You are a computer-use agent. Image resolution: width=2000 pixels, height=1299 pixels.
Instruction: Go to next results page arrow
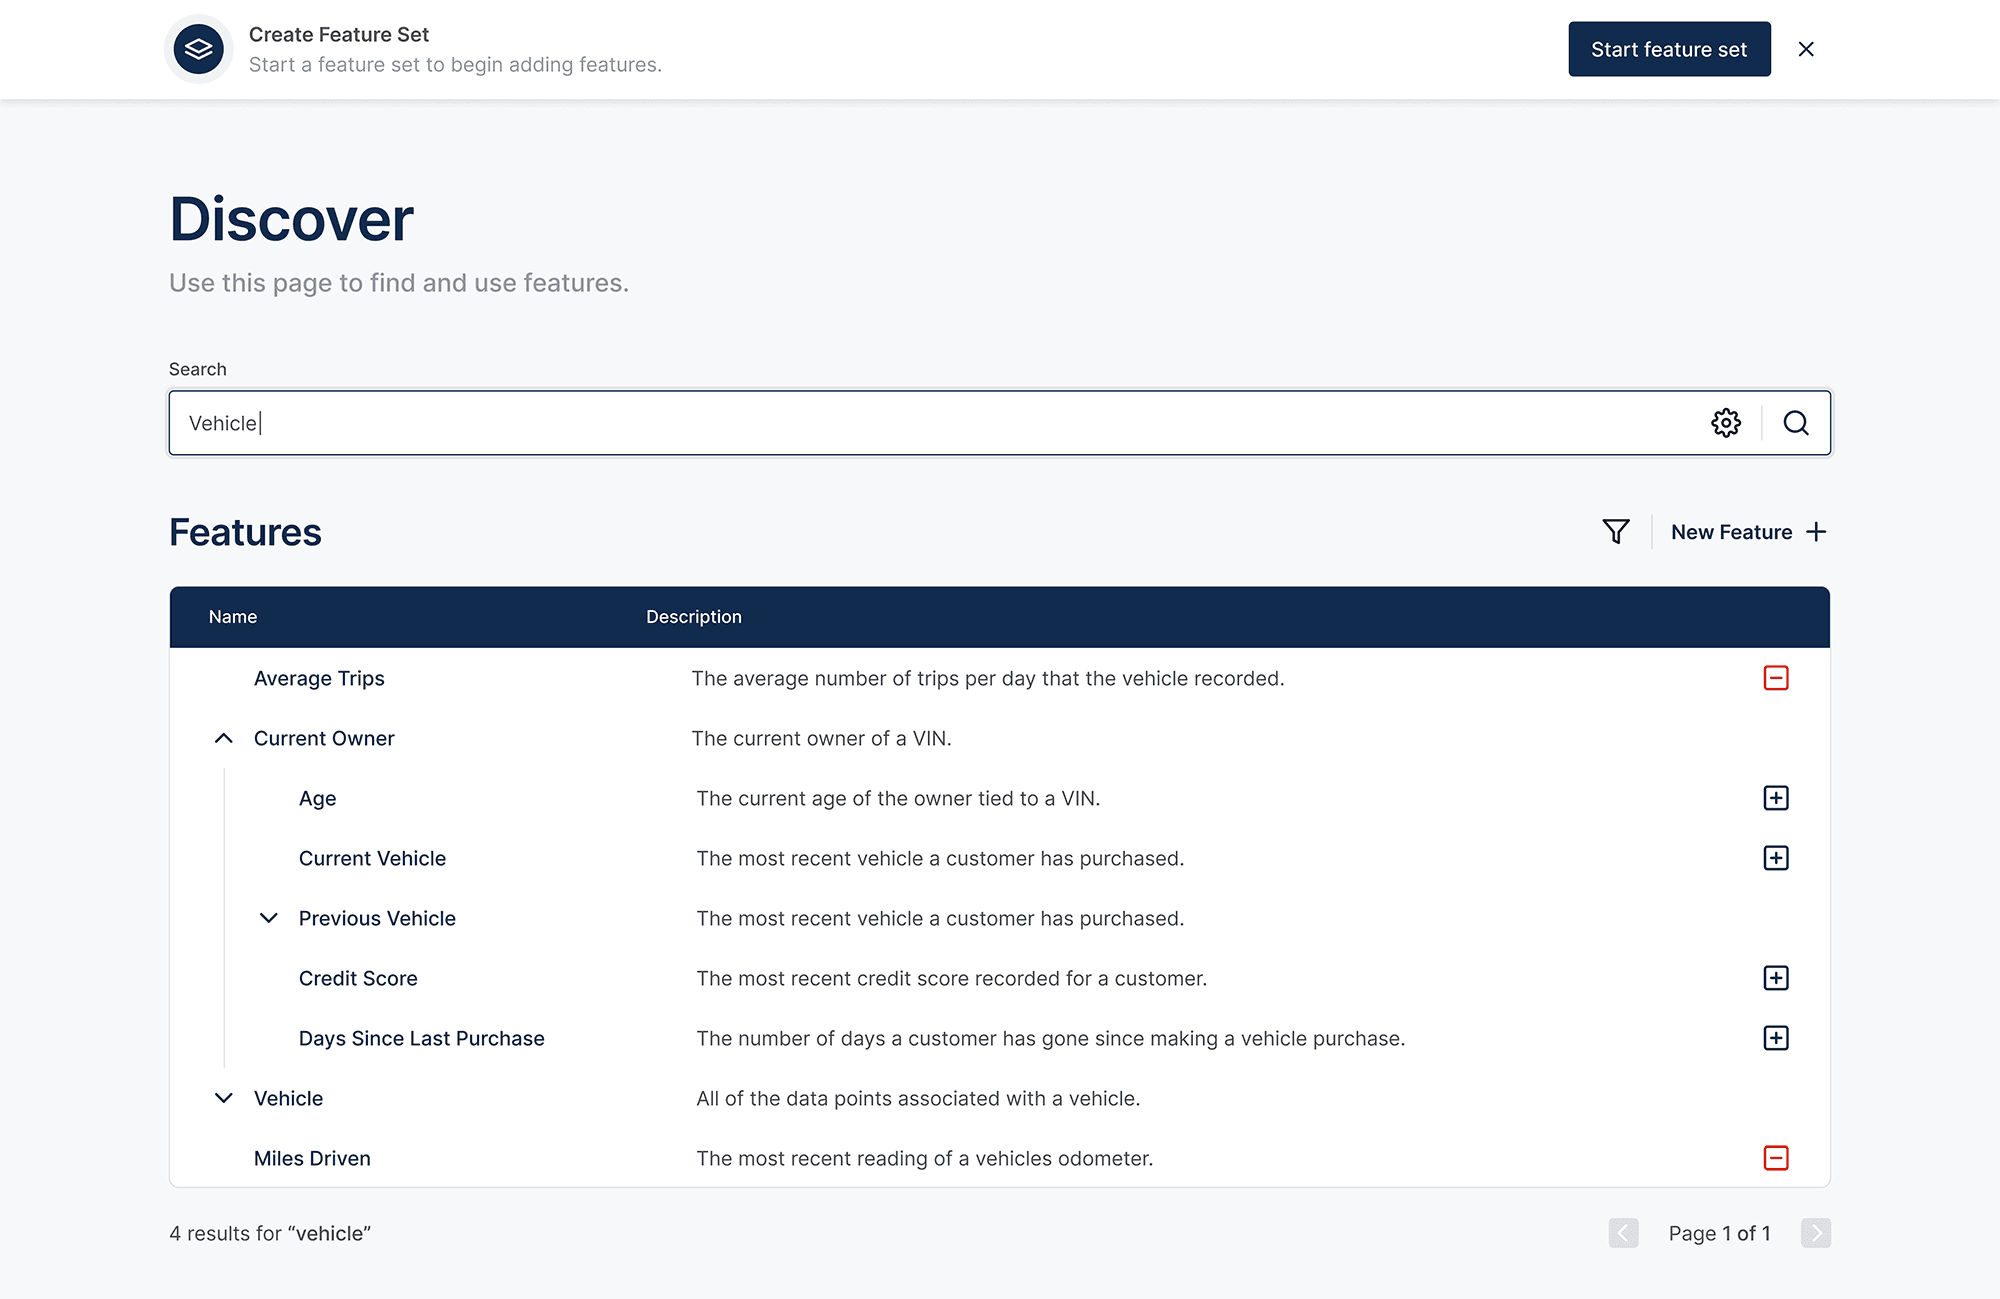1816,1233
